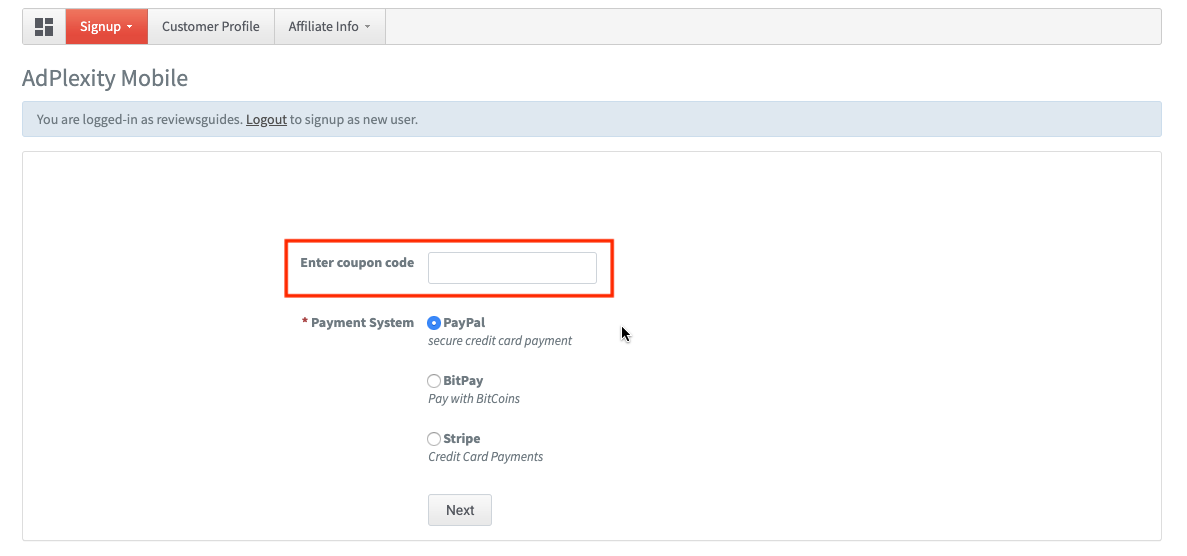1187x556 pixels.
Task: Open the dashboard grid icon
Action: 44,27
